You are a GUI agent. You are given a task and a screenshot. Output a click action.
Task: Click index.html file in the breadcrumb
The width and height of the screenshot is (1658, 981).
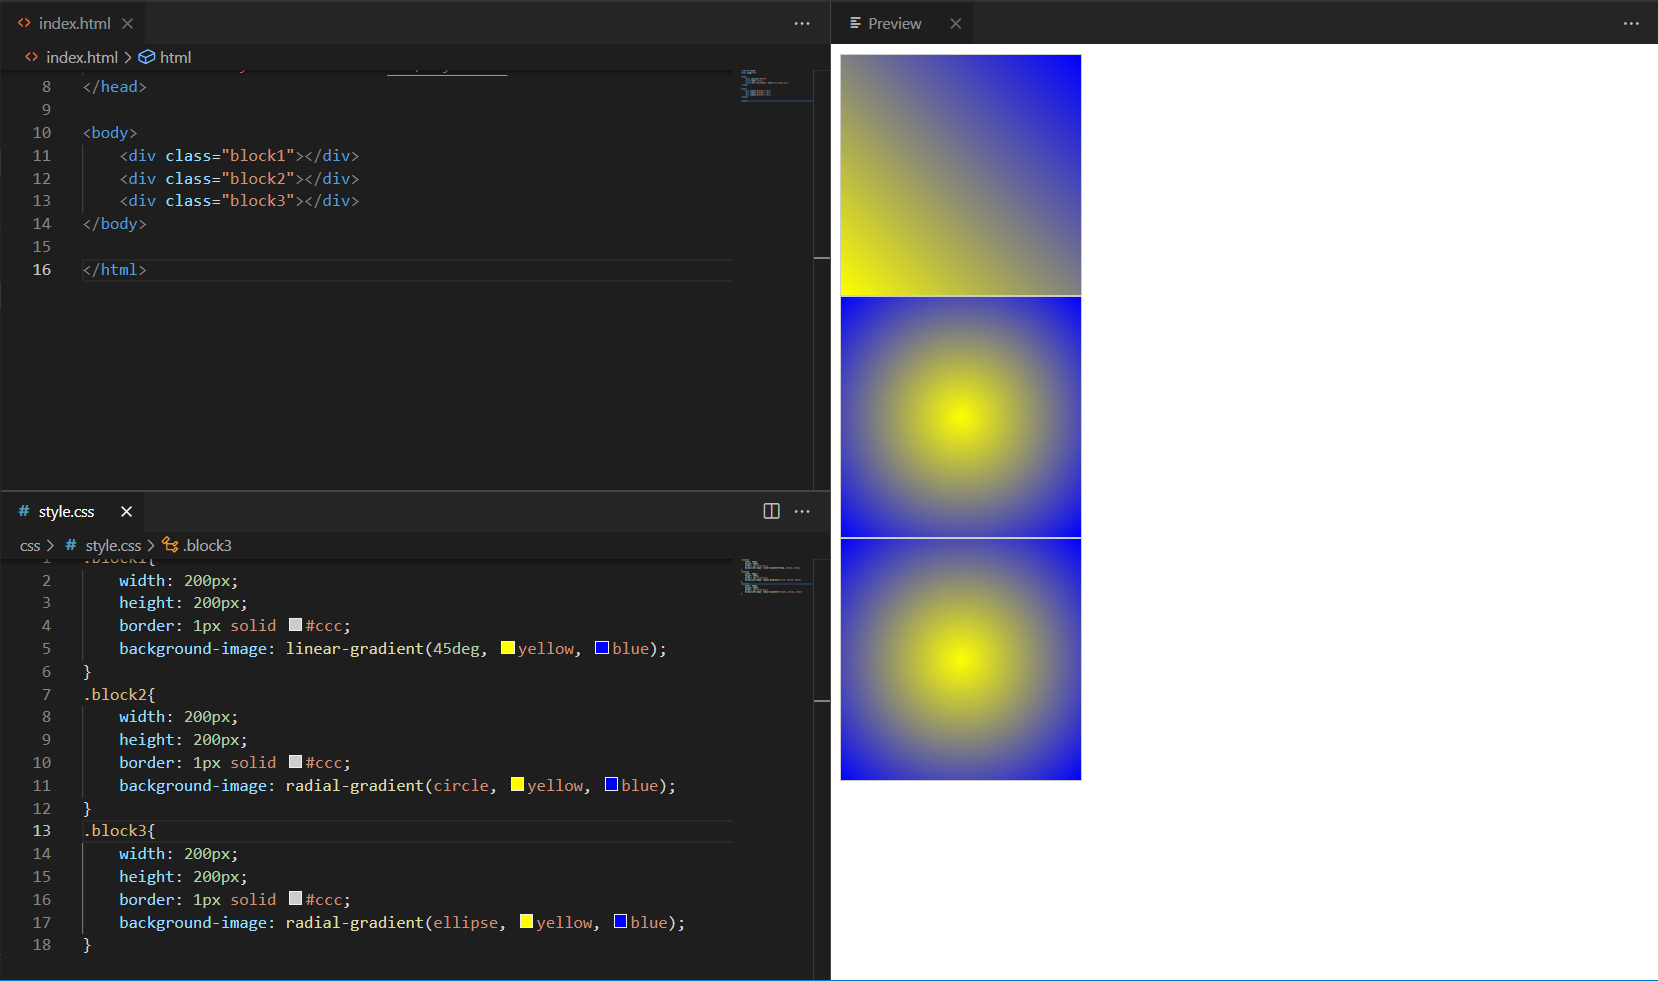[x=81, y=58]
